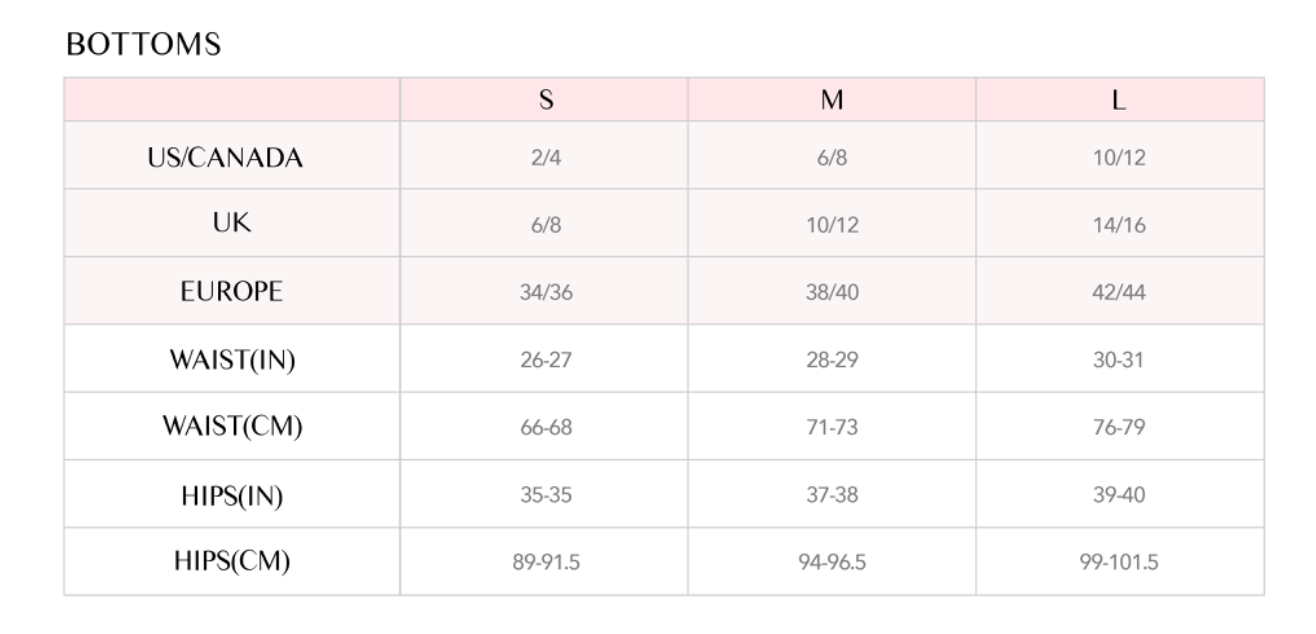Click the 39-40 hips inches cell

(1119, 495)
